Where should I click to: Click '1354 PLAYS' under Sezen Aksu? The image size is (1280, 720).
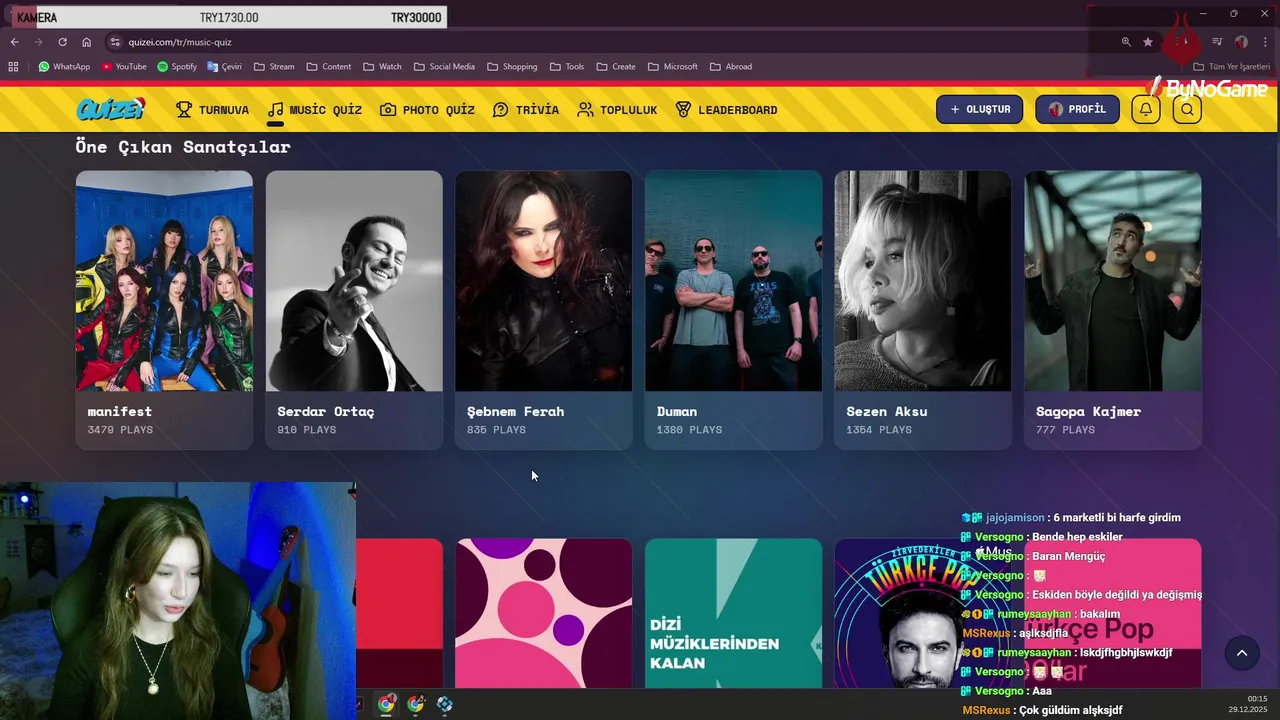point(879,430)
